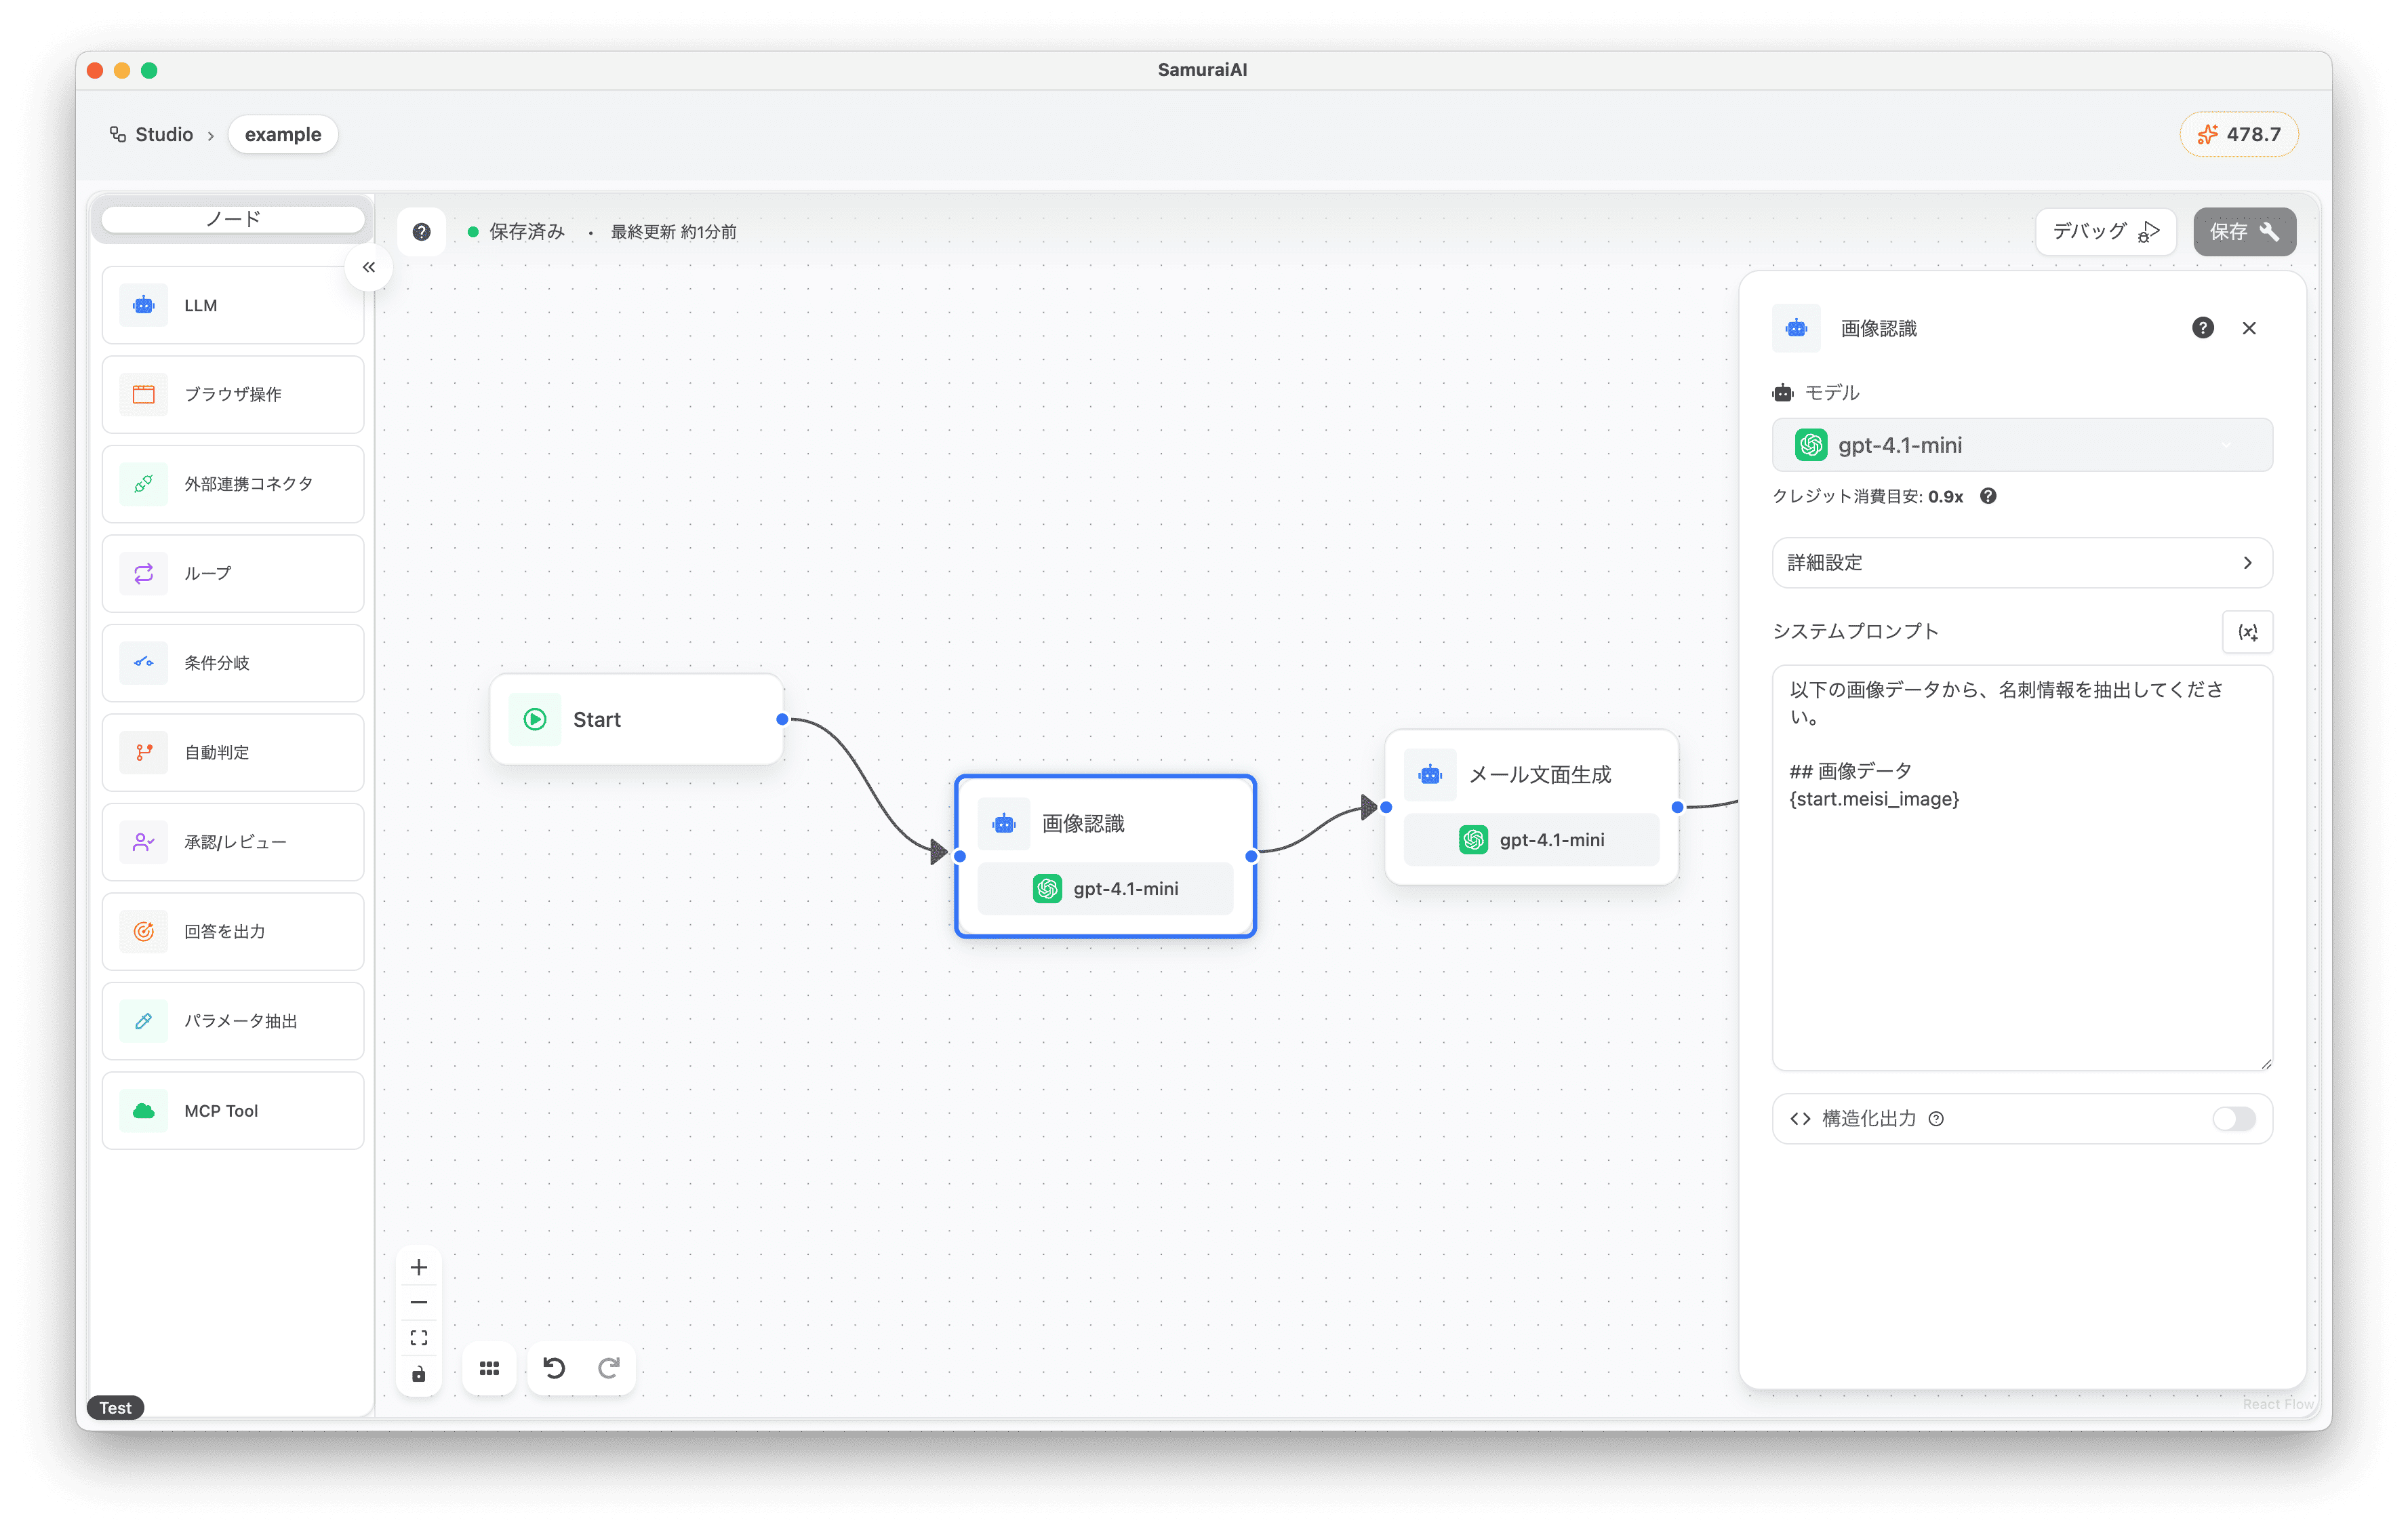Zoom out with the minus control
Screen dimensions: 2408x1531
(419, 1302)
